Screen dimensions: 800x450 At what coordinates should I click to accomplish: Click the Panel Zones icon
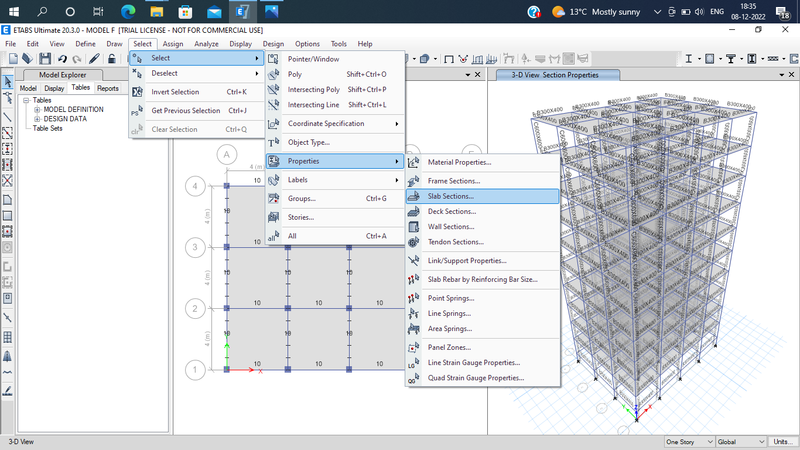coord(414,347)
